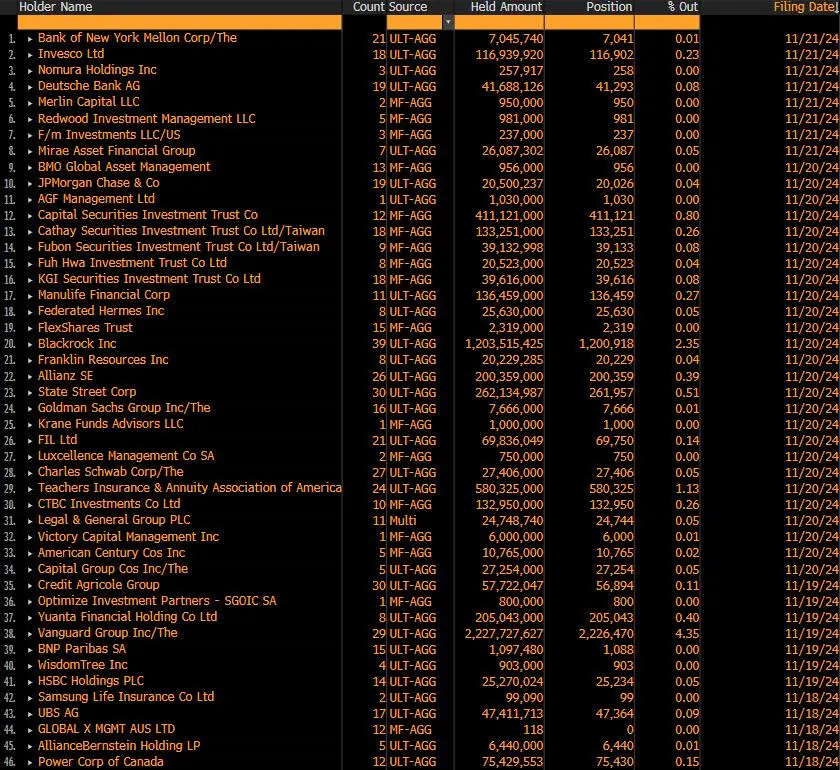The height and width of the screenshot is (770, 840).
Task: Expand the Vanguard Group Inc/The row
Action: click(28, 633)
